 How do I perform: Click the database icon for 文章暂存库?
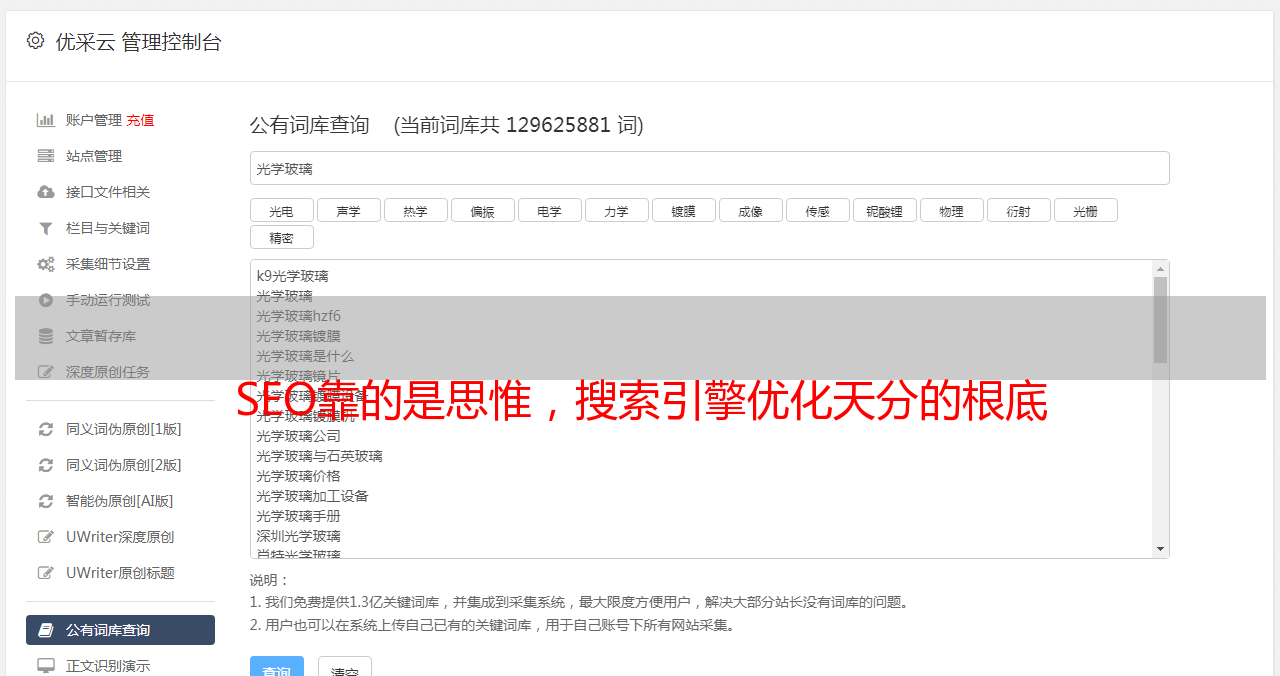(x=46, y=336)
